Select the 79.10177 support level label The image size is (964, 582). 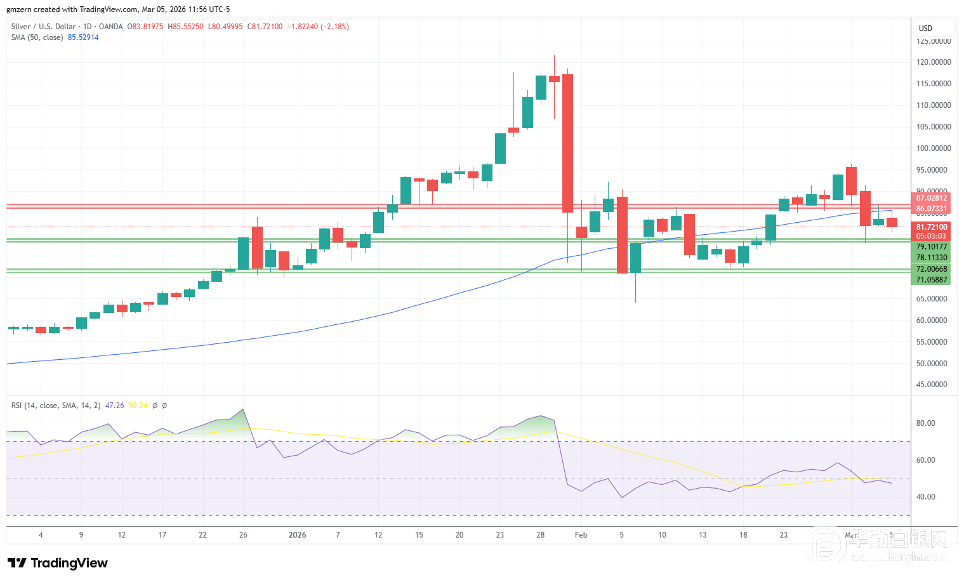(933, 247)
